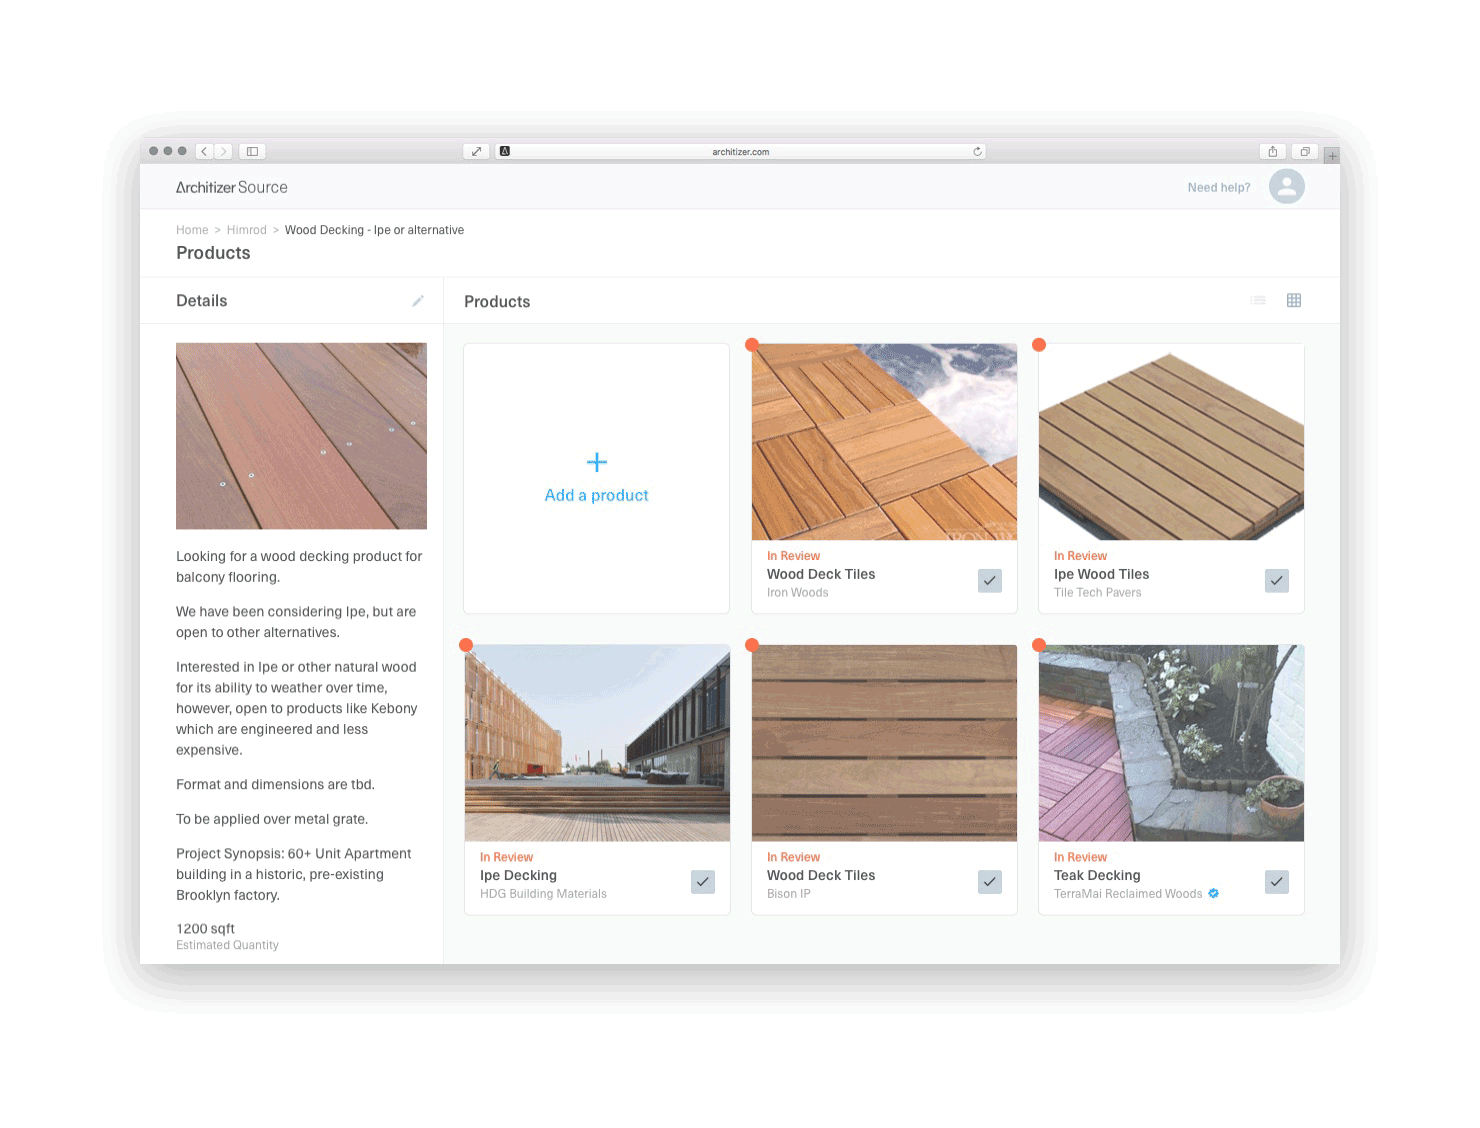1480x1128 pixels.
Task: Switch to list view icon
Action: 1258,300
